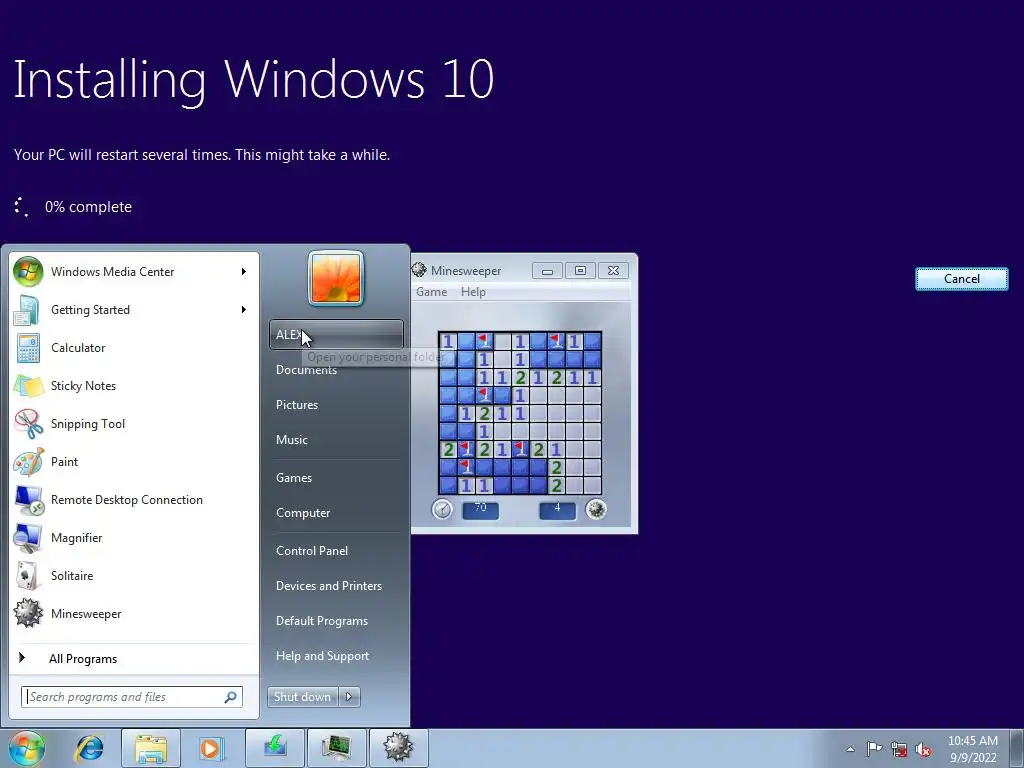
Task: Open Solitaire game
Action: (x=134, y=575)
